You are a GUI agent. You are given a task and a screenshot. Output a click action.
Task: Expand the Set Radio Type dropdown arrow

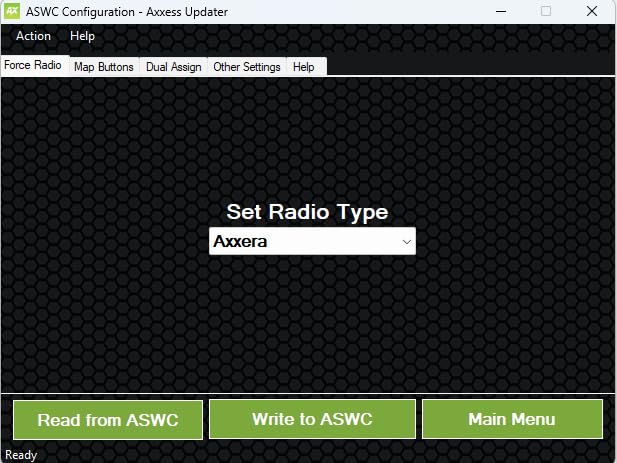tap(406, 242)
